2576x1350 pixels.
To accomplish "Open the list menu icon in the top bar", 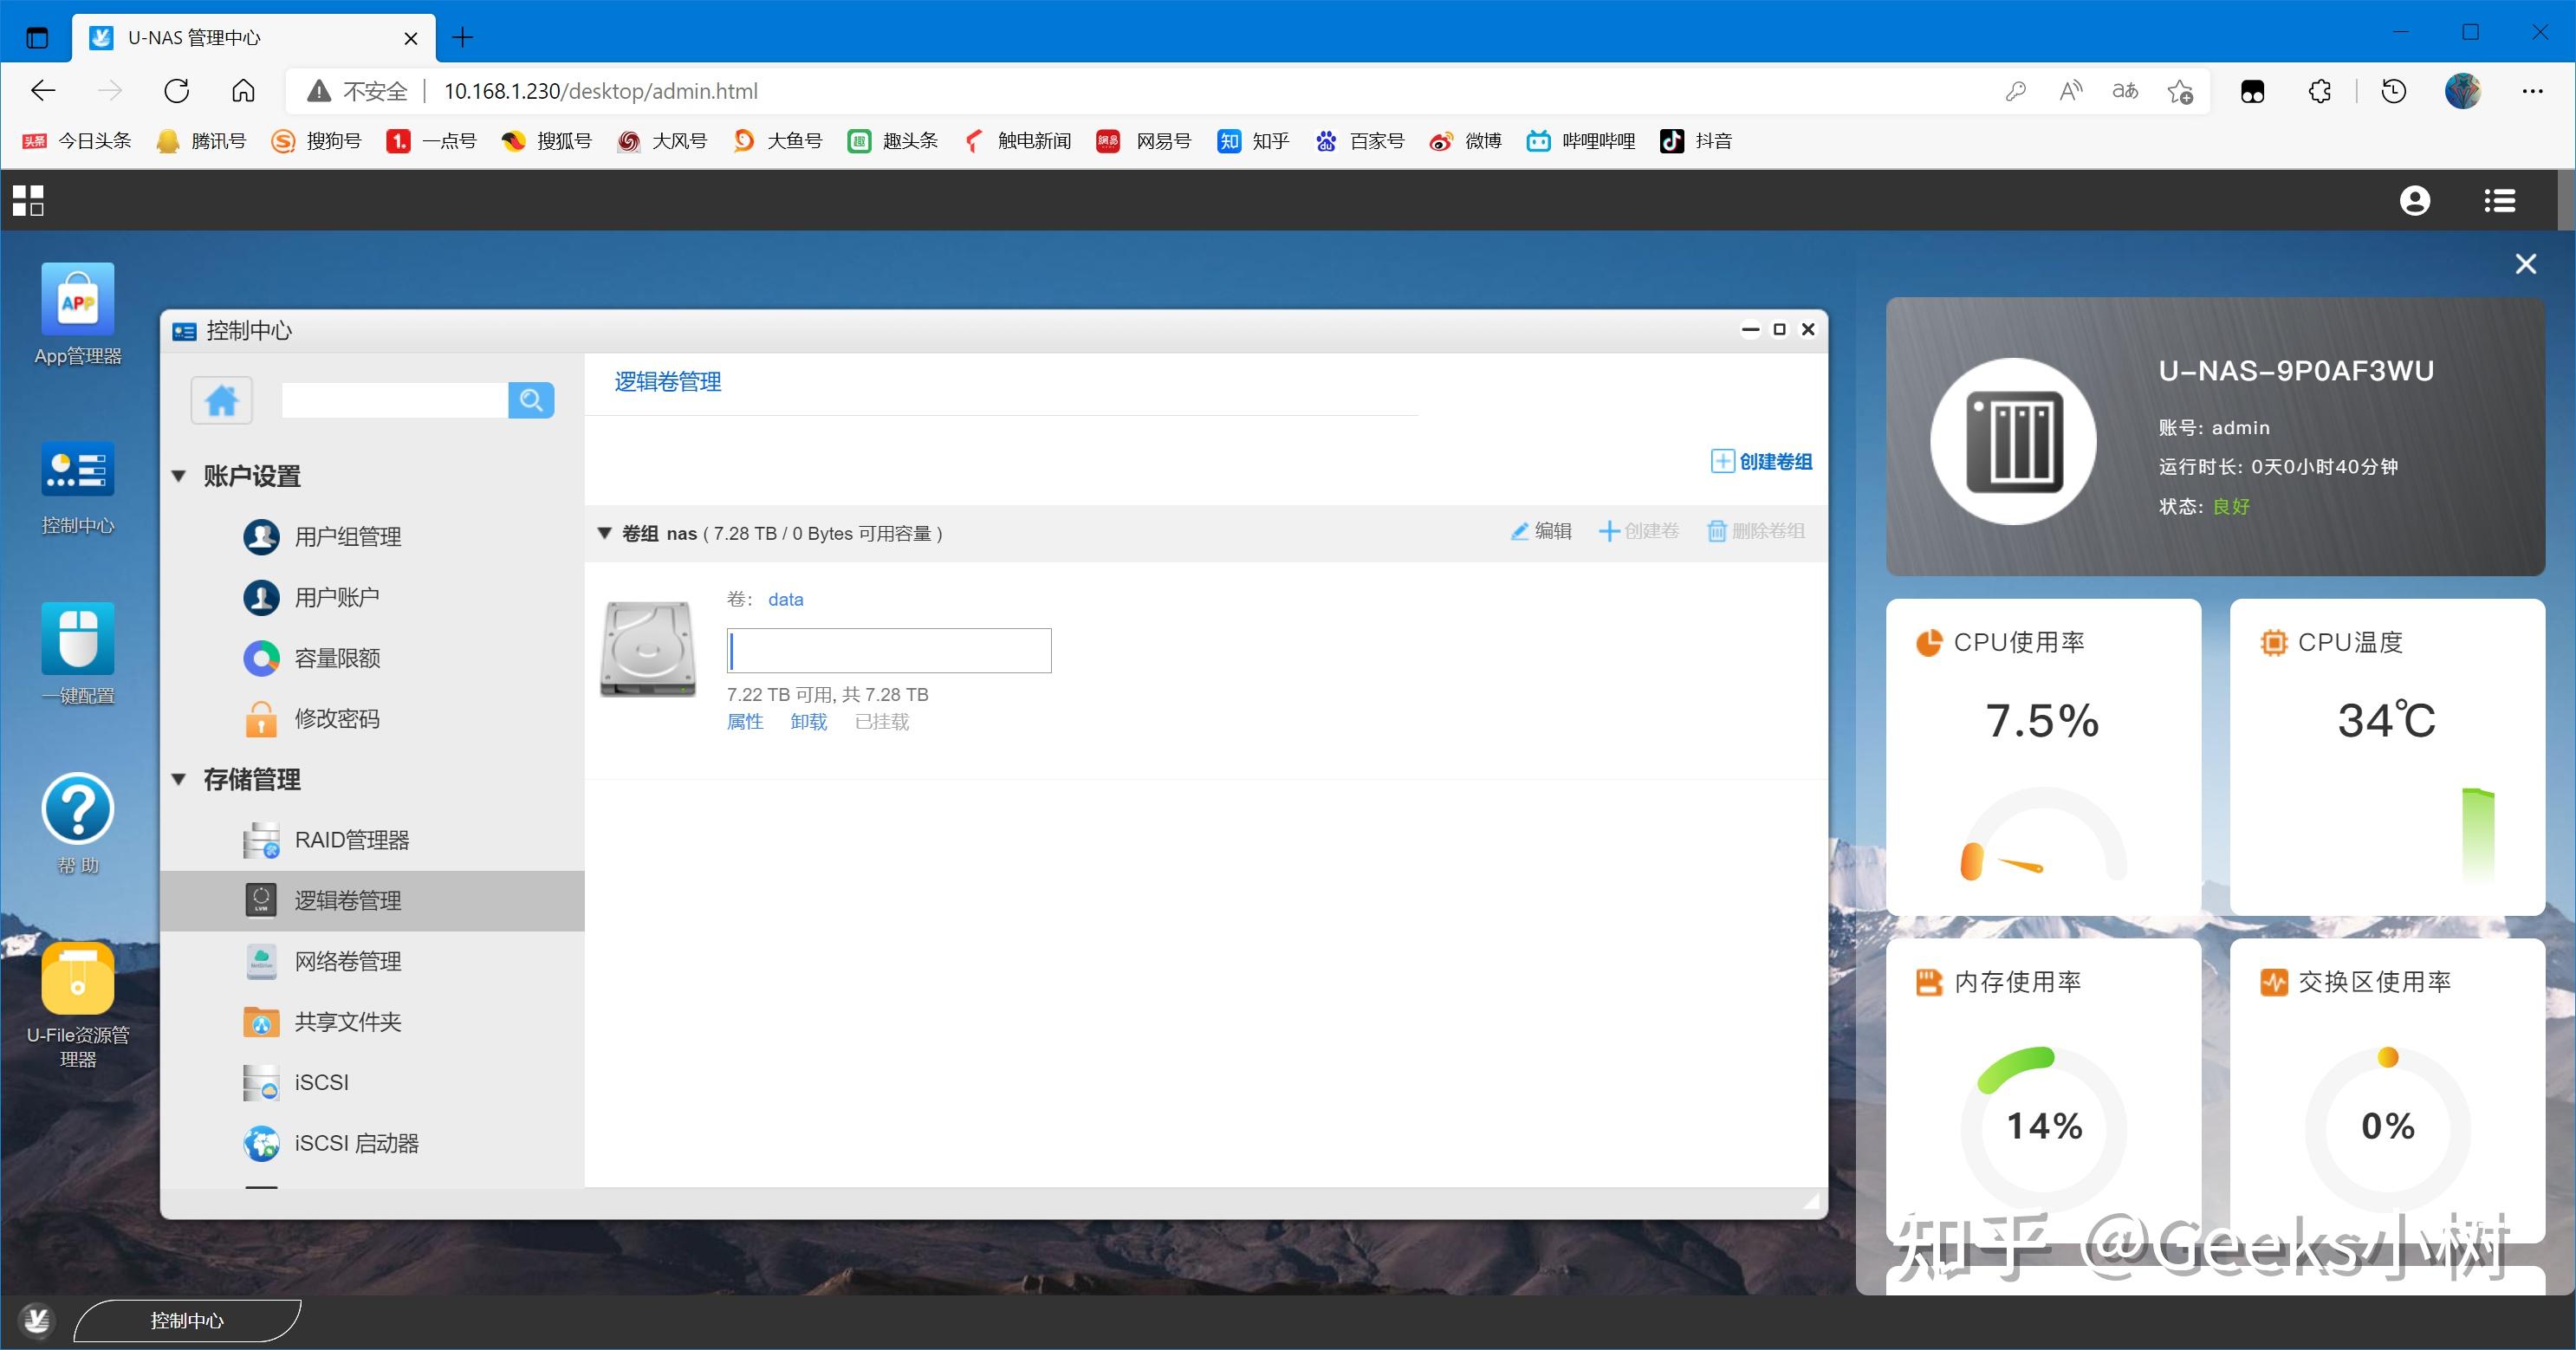I will coord(2499,201).
